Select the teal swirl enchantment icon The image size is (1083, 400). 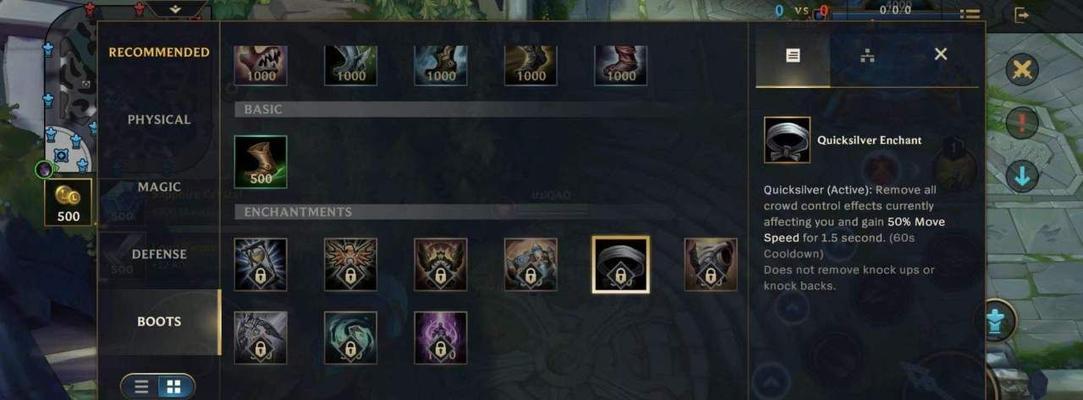[x=350, y=337]
